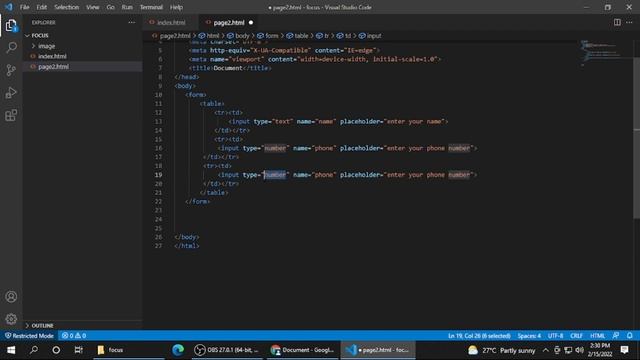Open the Run and Debug view
Screen dimensions: 640x360
[11, 93]
